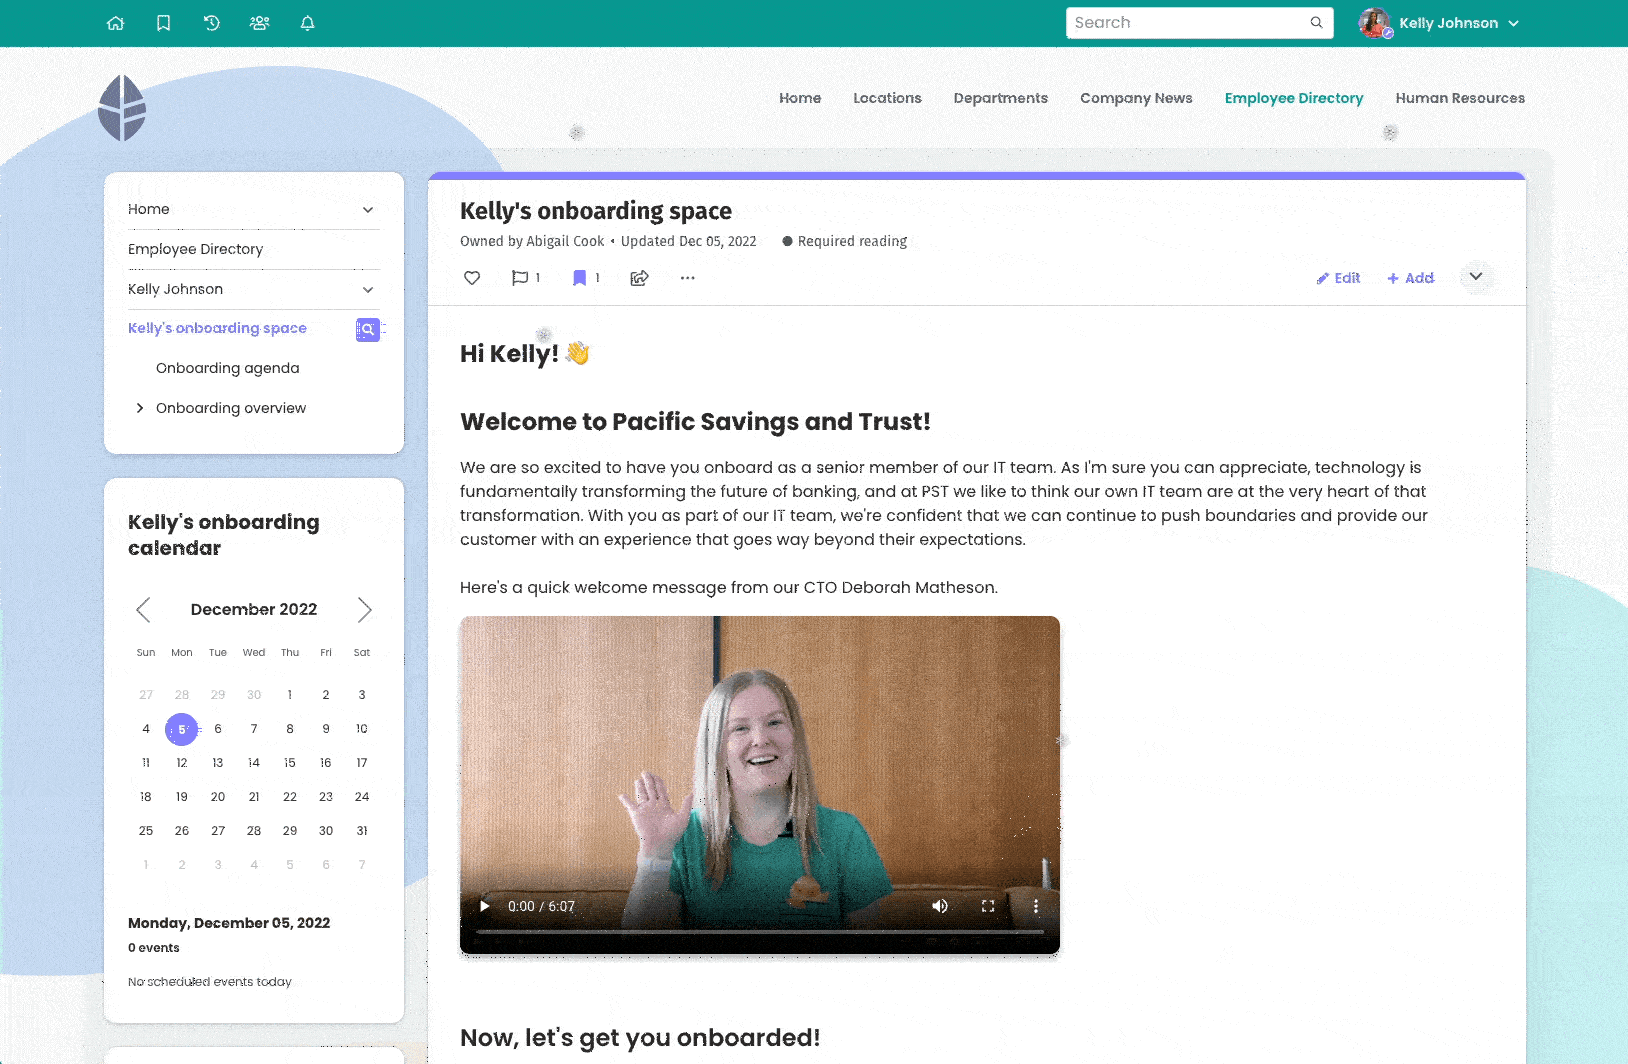Open the Human Resources tab
1628x1064 pixels.
point(1460,98)
